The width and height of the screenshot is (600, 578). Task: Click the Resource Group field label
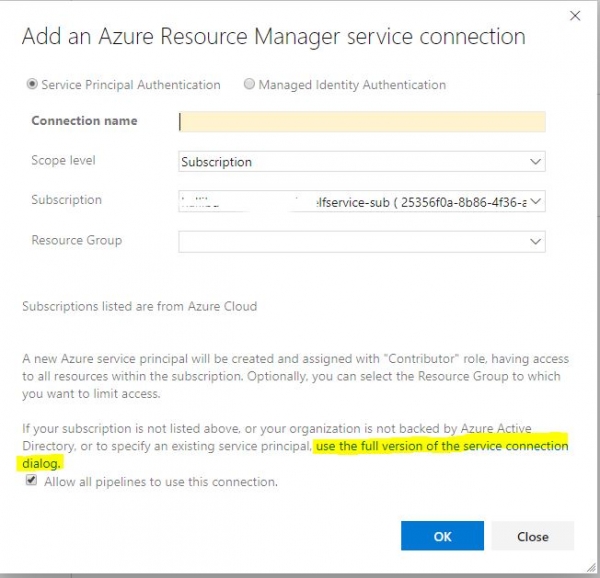76,240
